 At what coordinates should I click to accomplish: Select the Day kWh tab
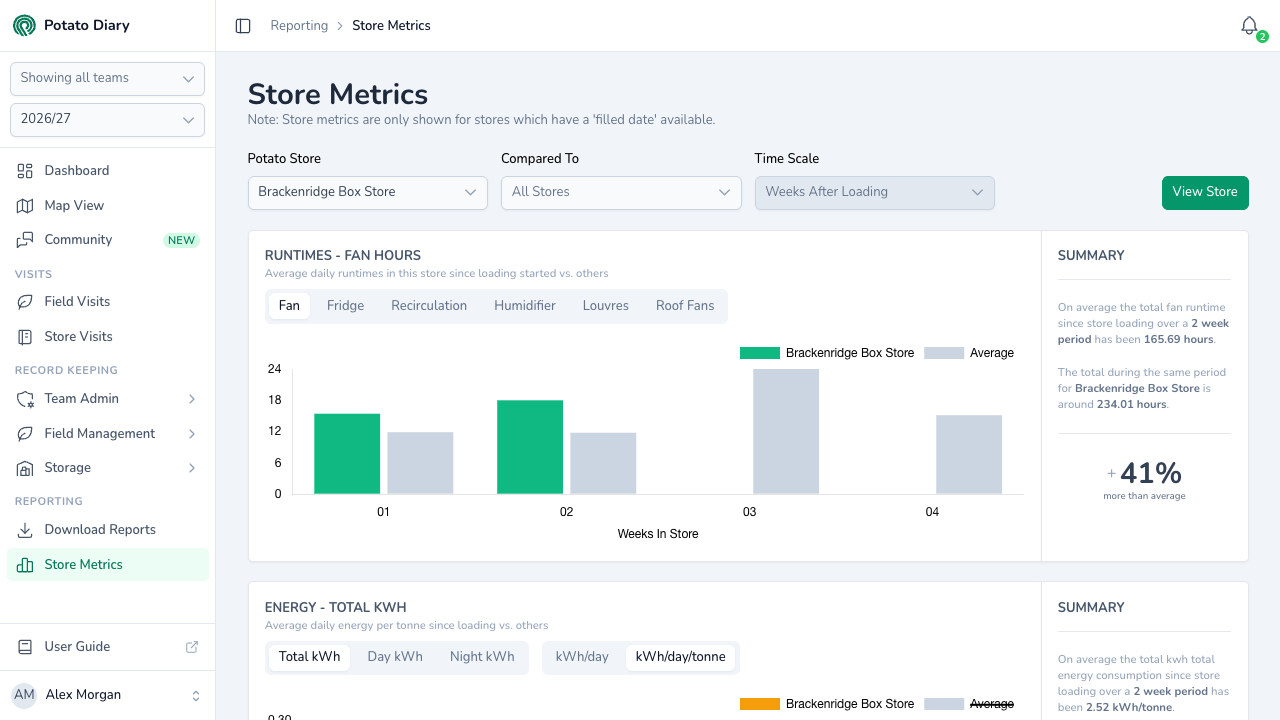pyautogui.click(x=395, y=657)
